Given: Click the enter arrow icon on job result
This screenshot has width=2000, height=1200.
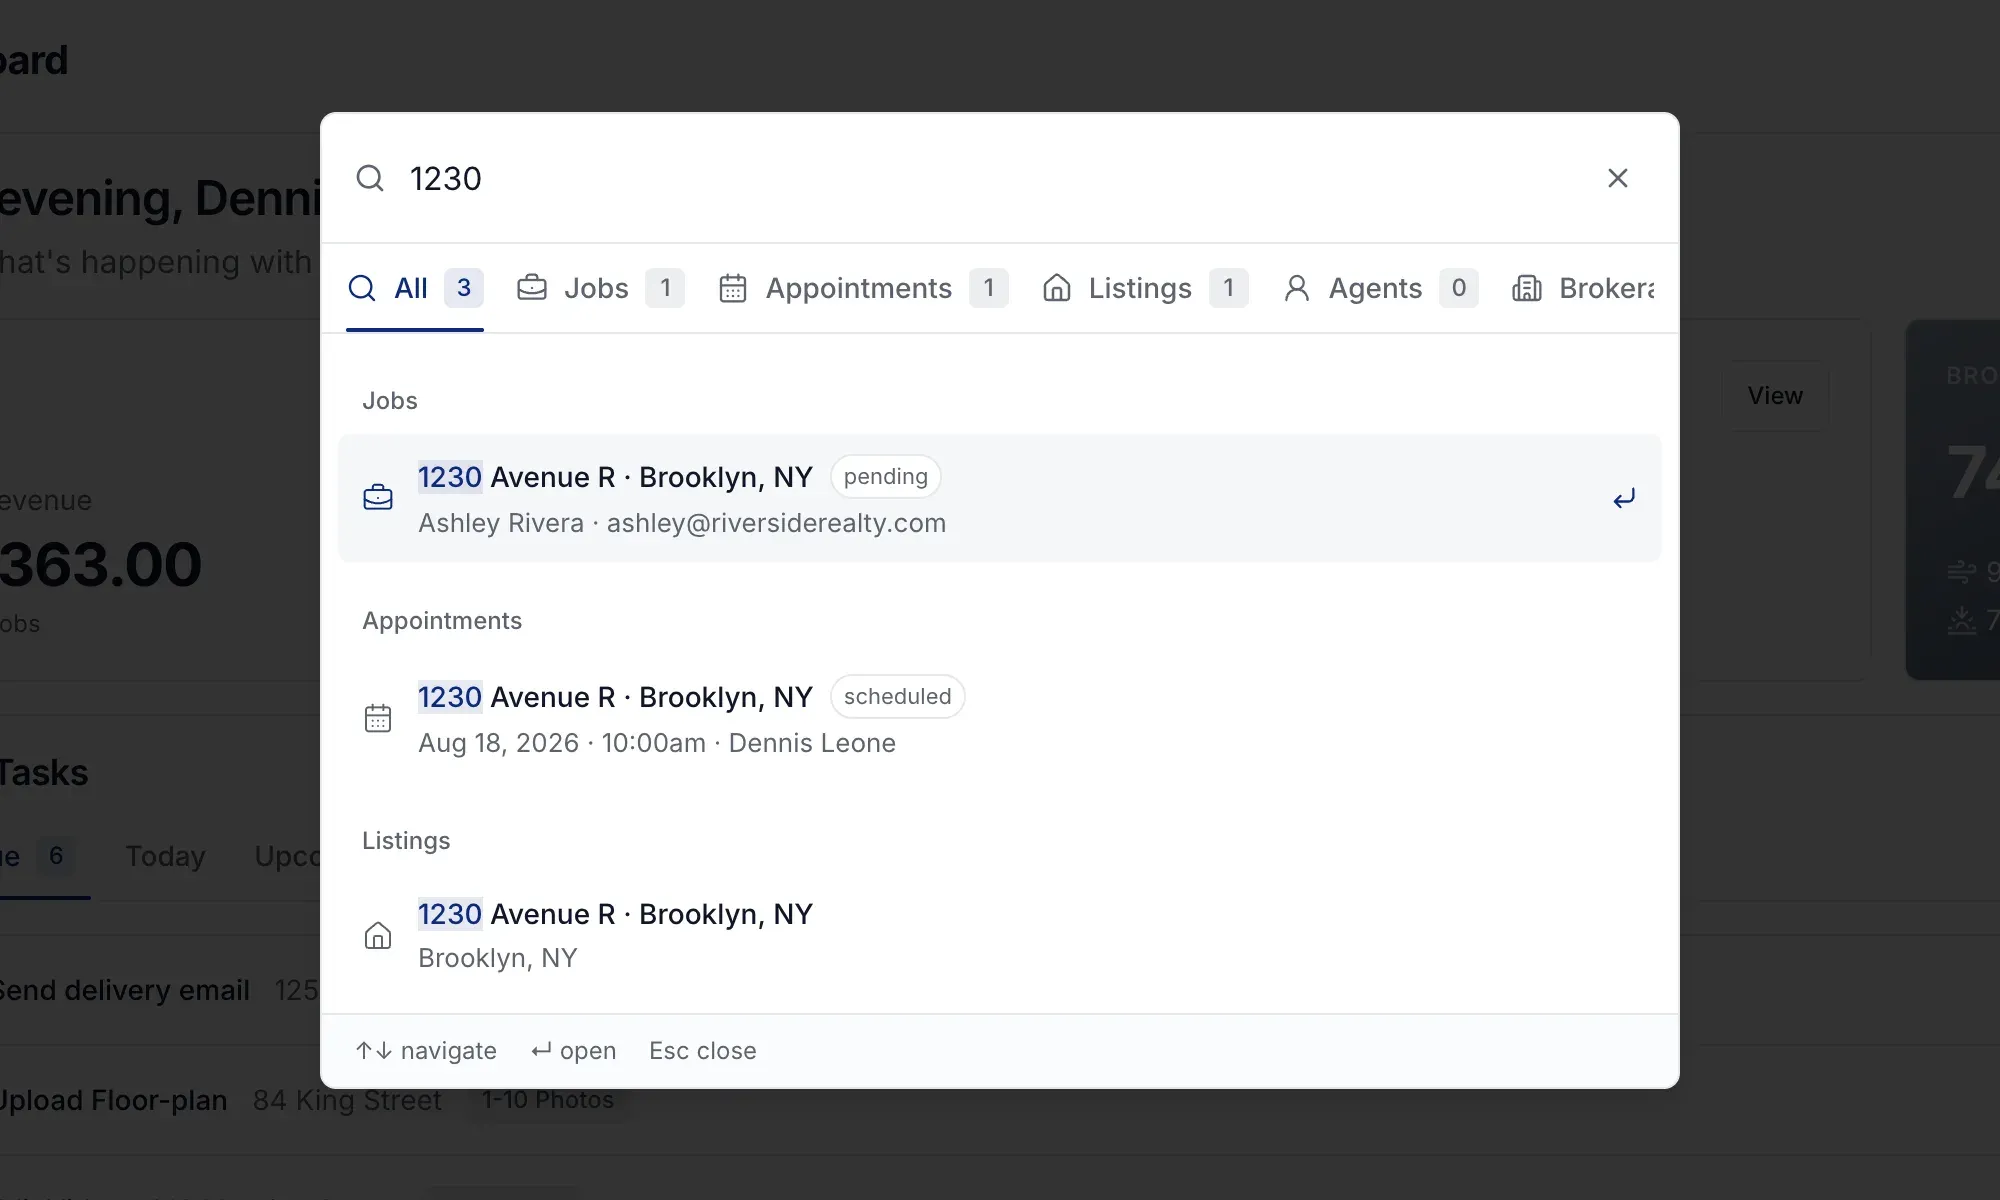Looking at the screenshot, I should click(x=1624, y=498).
